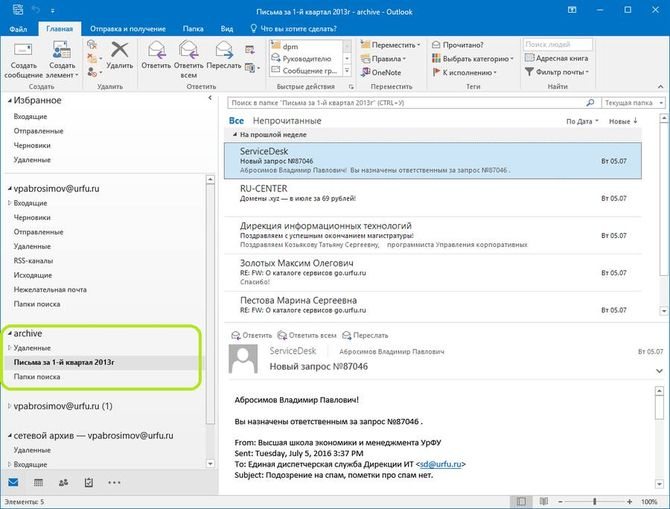The width and height of the screenshot is (670, 509).
Task: Open the Вид ribbon tab
Action: [226, 29]
